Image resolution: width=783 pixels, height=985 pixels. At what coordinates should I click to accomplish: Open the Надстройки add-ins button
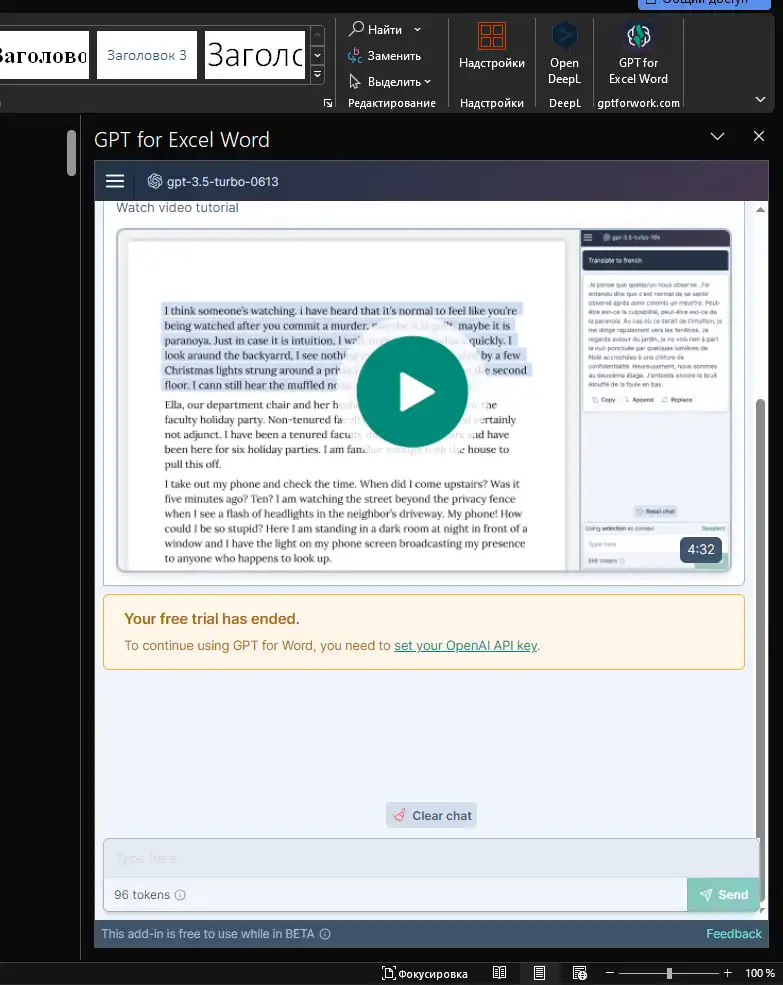(491, 46)
